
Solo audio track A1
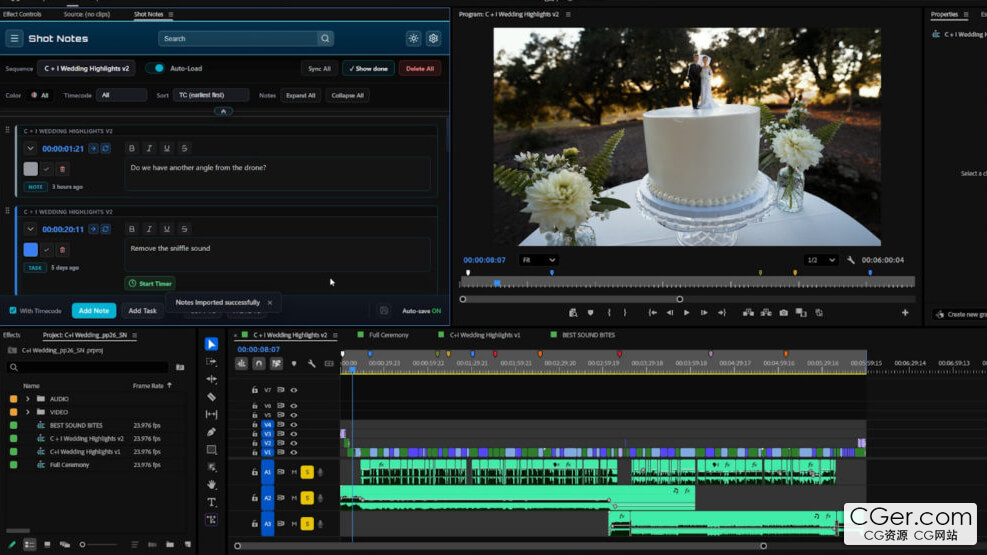click(x=307, y=472)
